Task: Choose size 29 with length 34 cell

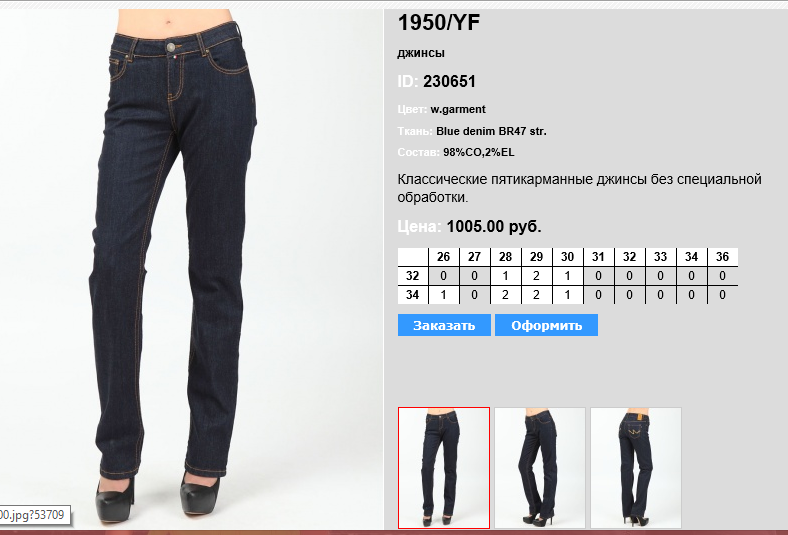Action: point(536,295)
